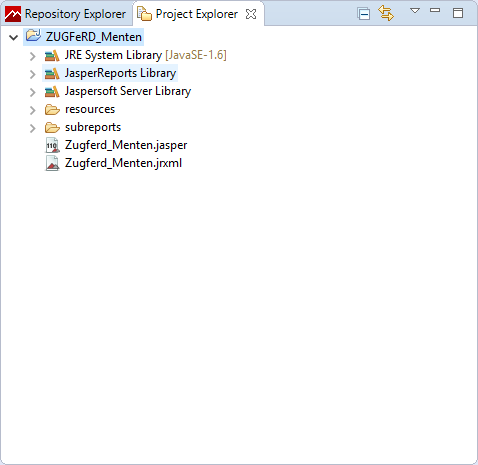
Task: Select the ZUGFeRD_Menten project label
Action: coord(94,37)
